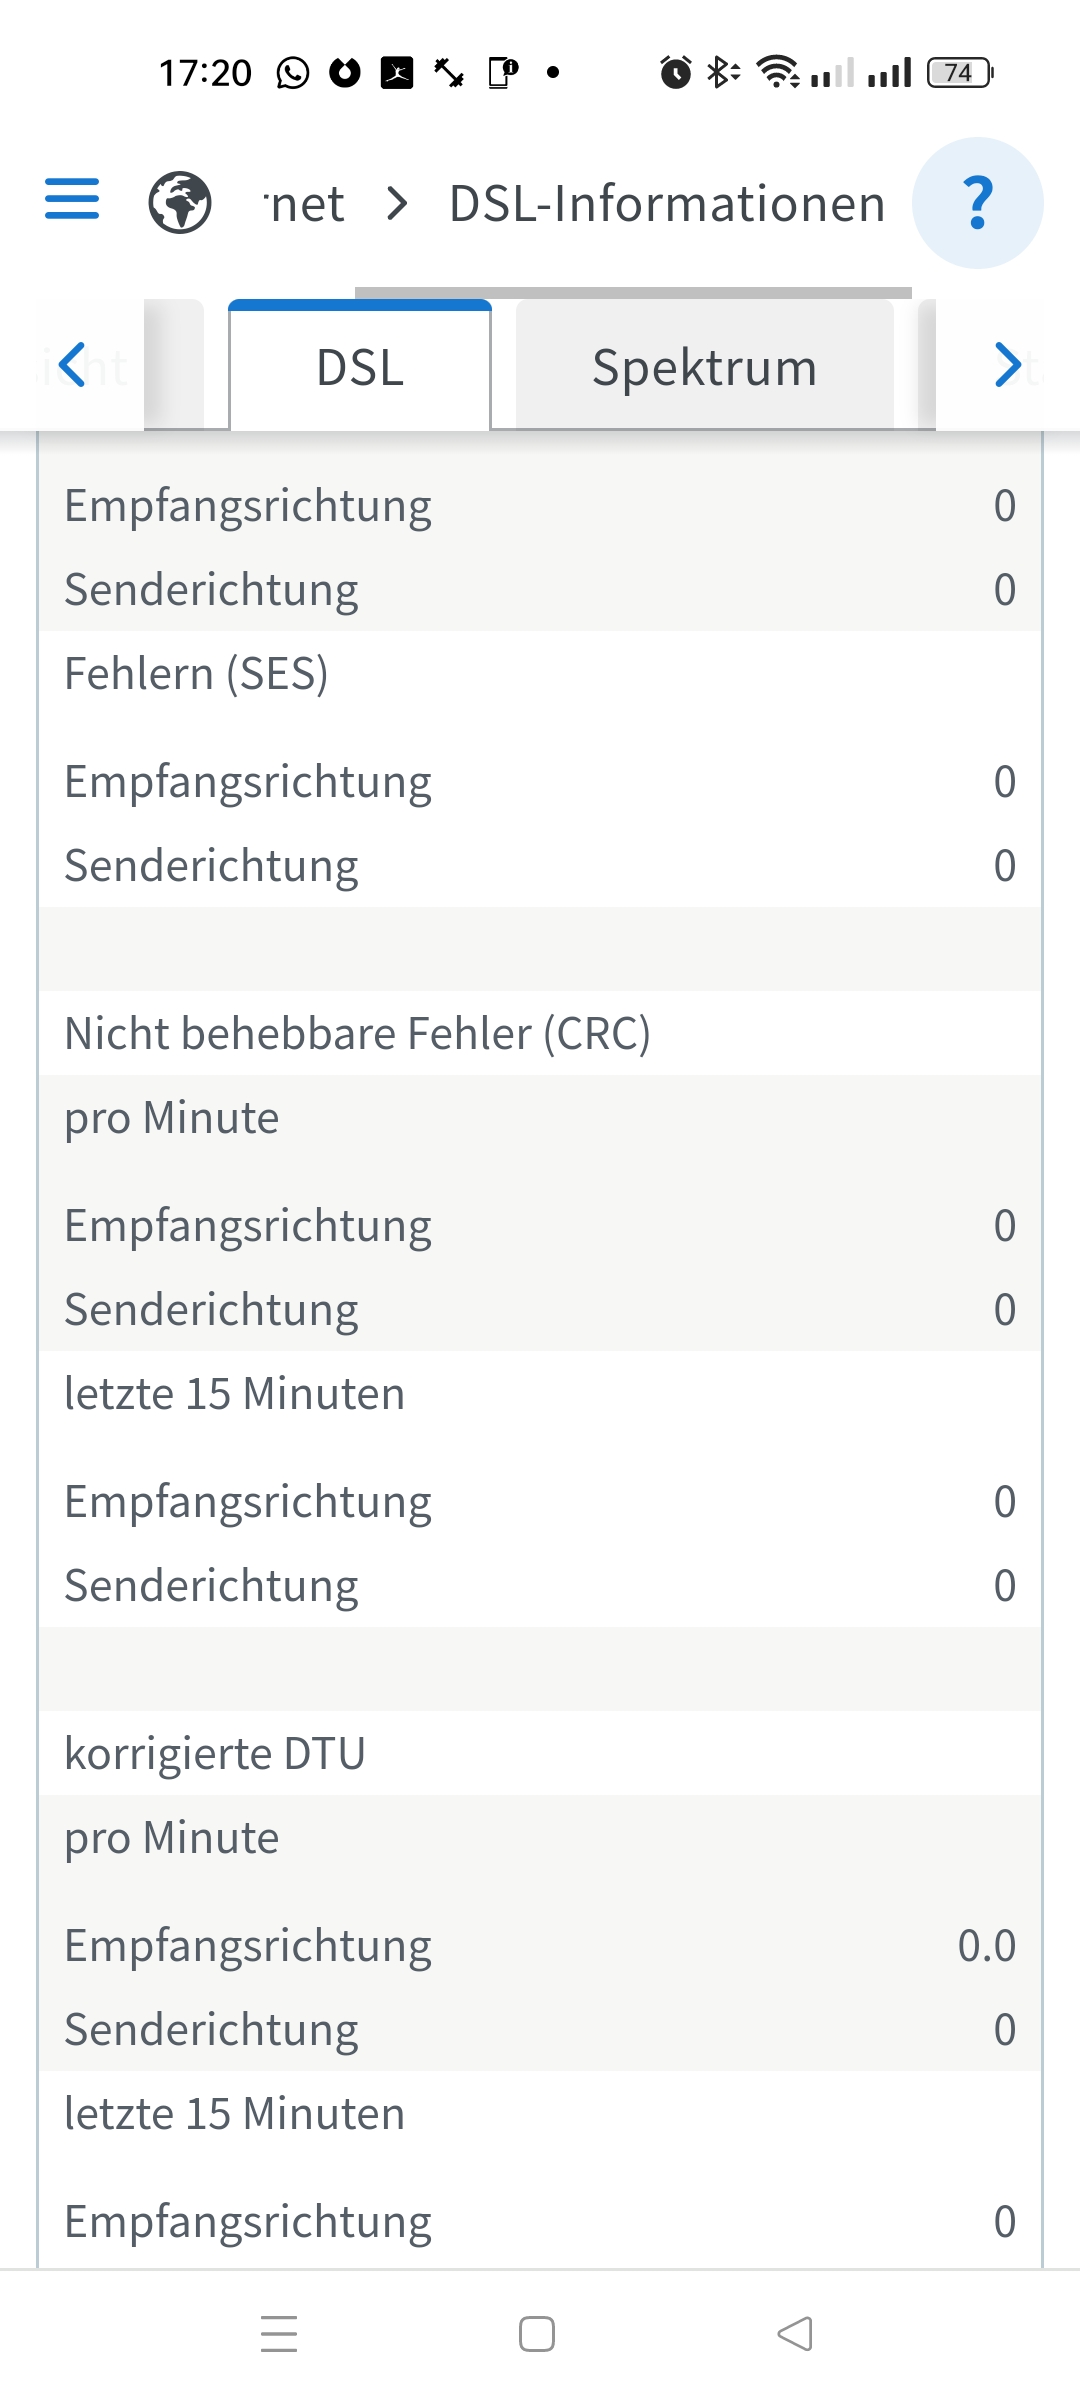Tap the breadcrumb chevron separator
This screenshot has height=2400, width=1080.
(398, 204)
